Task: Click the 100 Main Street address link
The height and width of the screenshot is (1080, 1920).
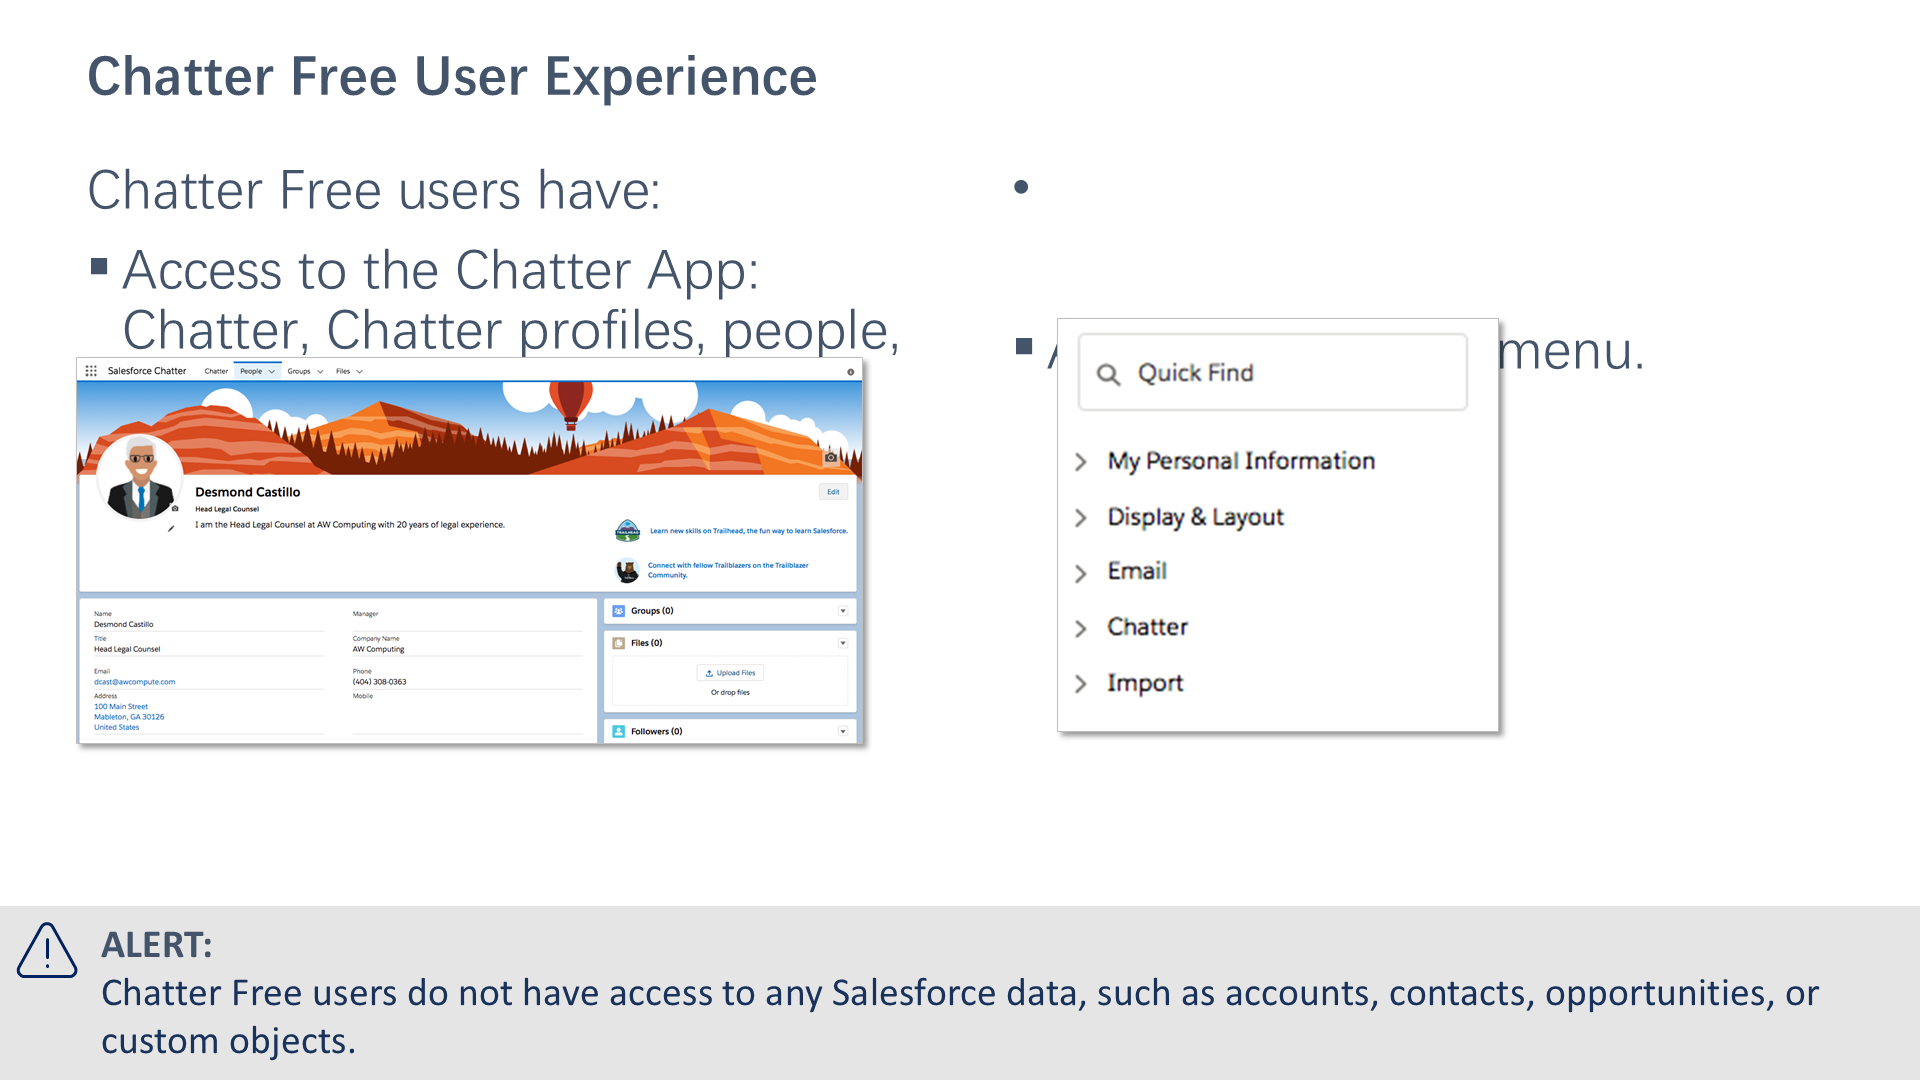Action: click(x=121, y=707)
